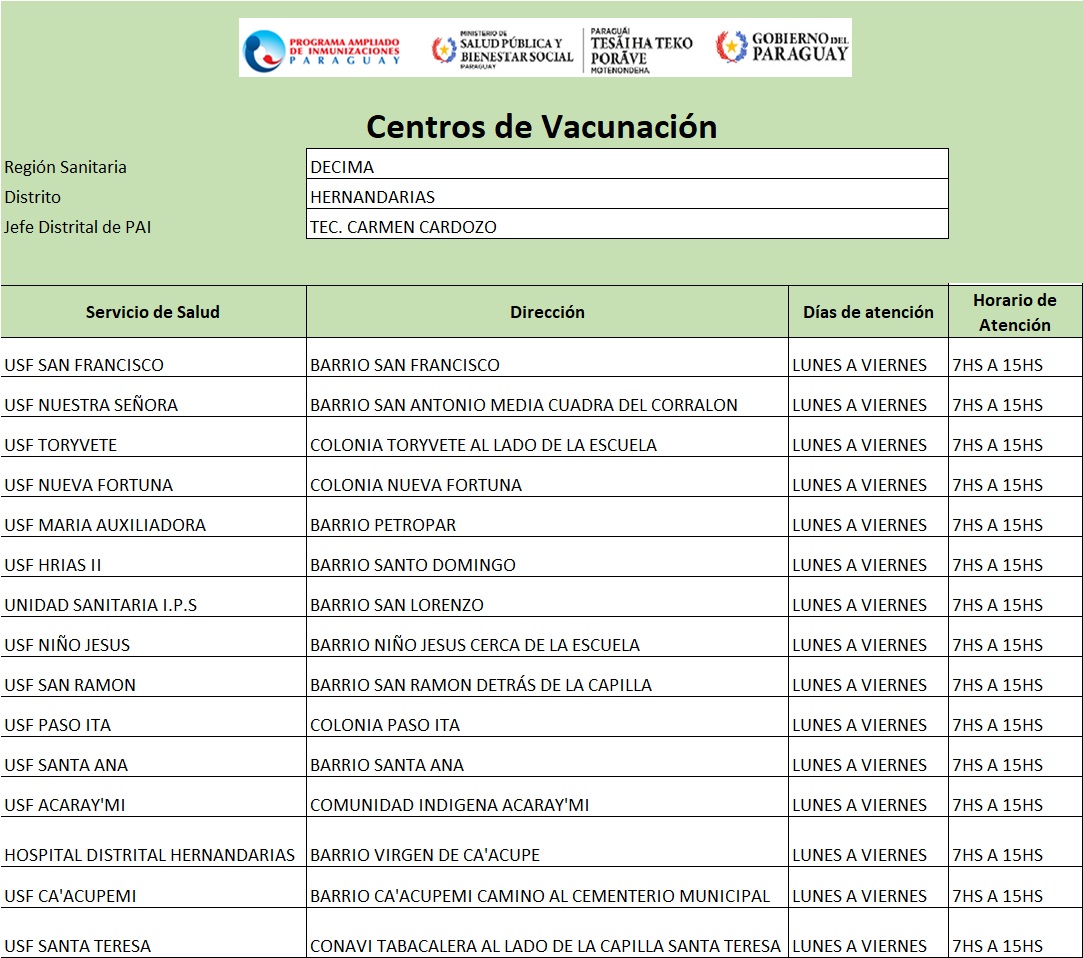Select the Centros de Vacunación title

pos(541,127)
